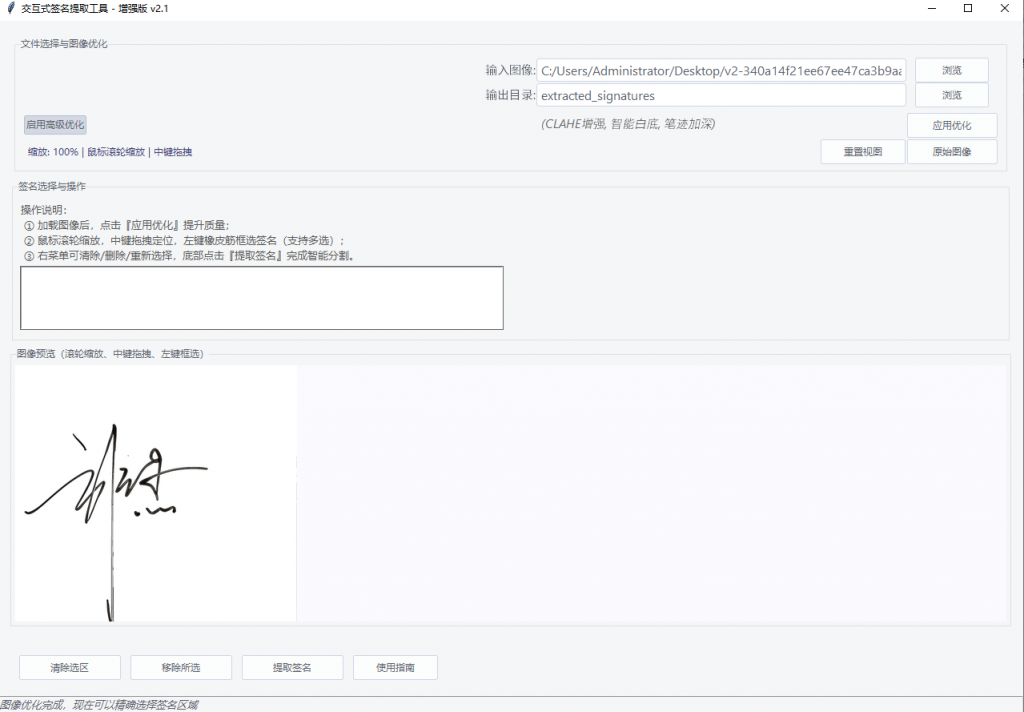The width and height of the screenshot is (1024, 712).
Task: Click 重置视图 to reset the view
Action: tap(862, 151)
